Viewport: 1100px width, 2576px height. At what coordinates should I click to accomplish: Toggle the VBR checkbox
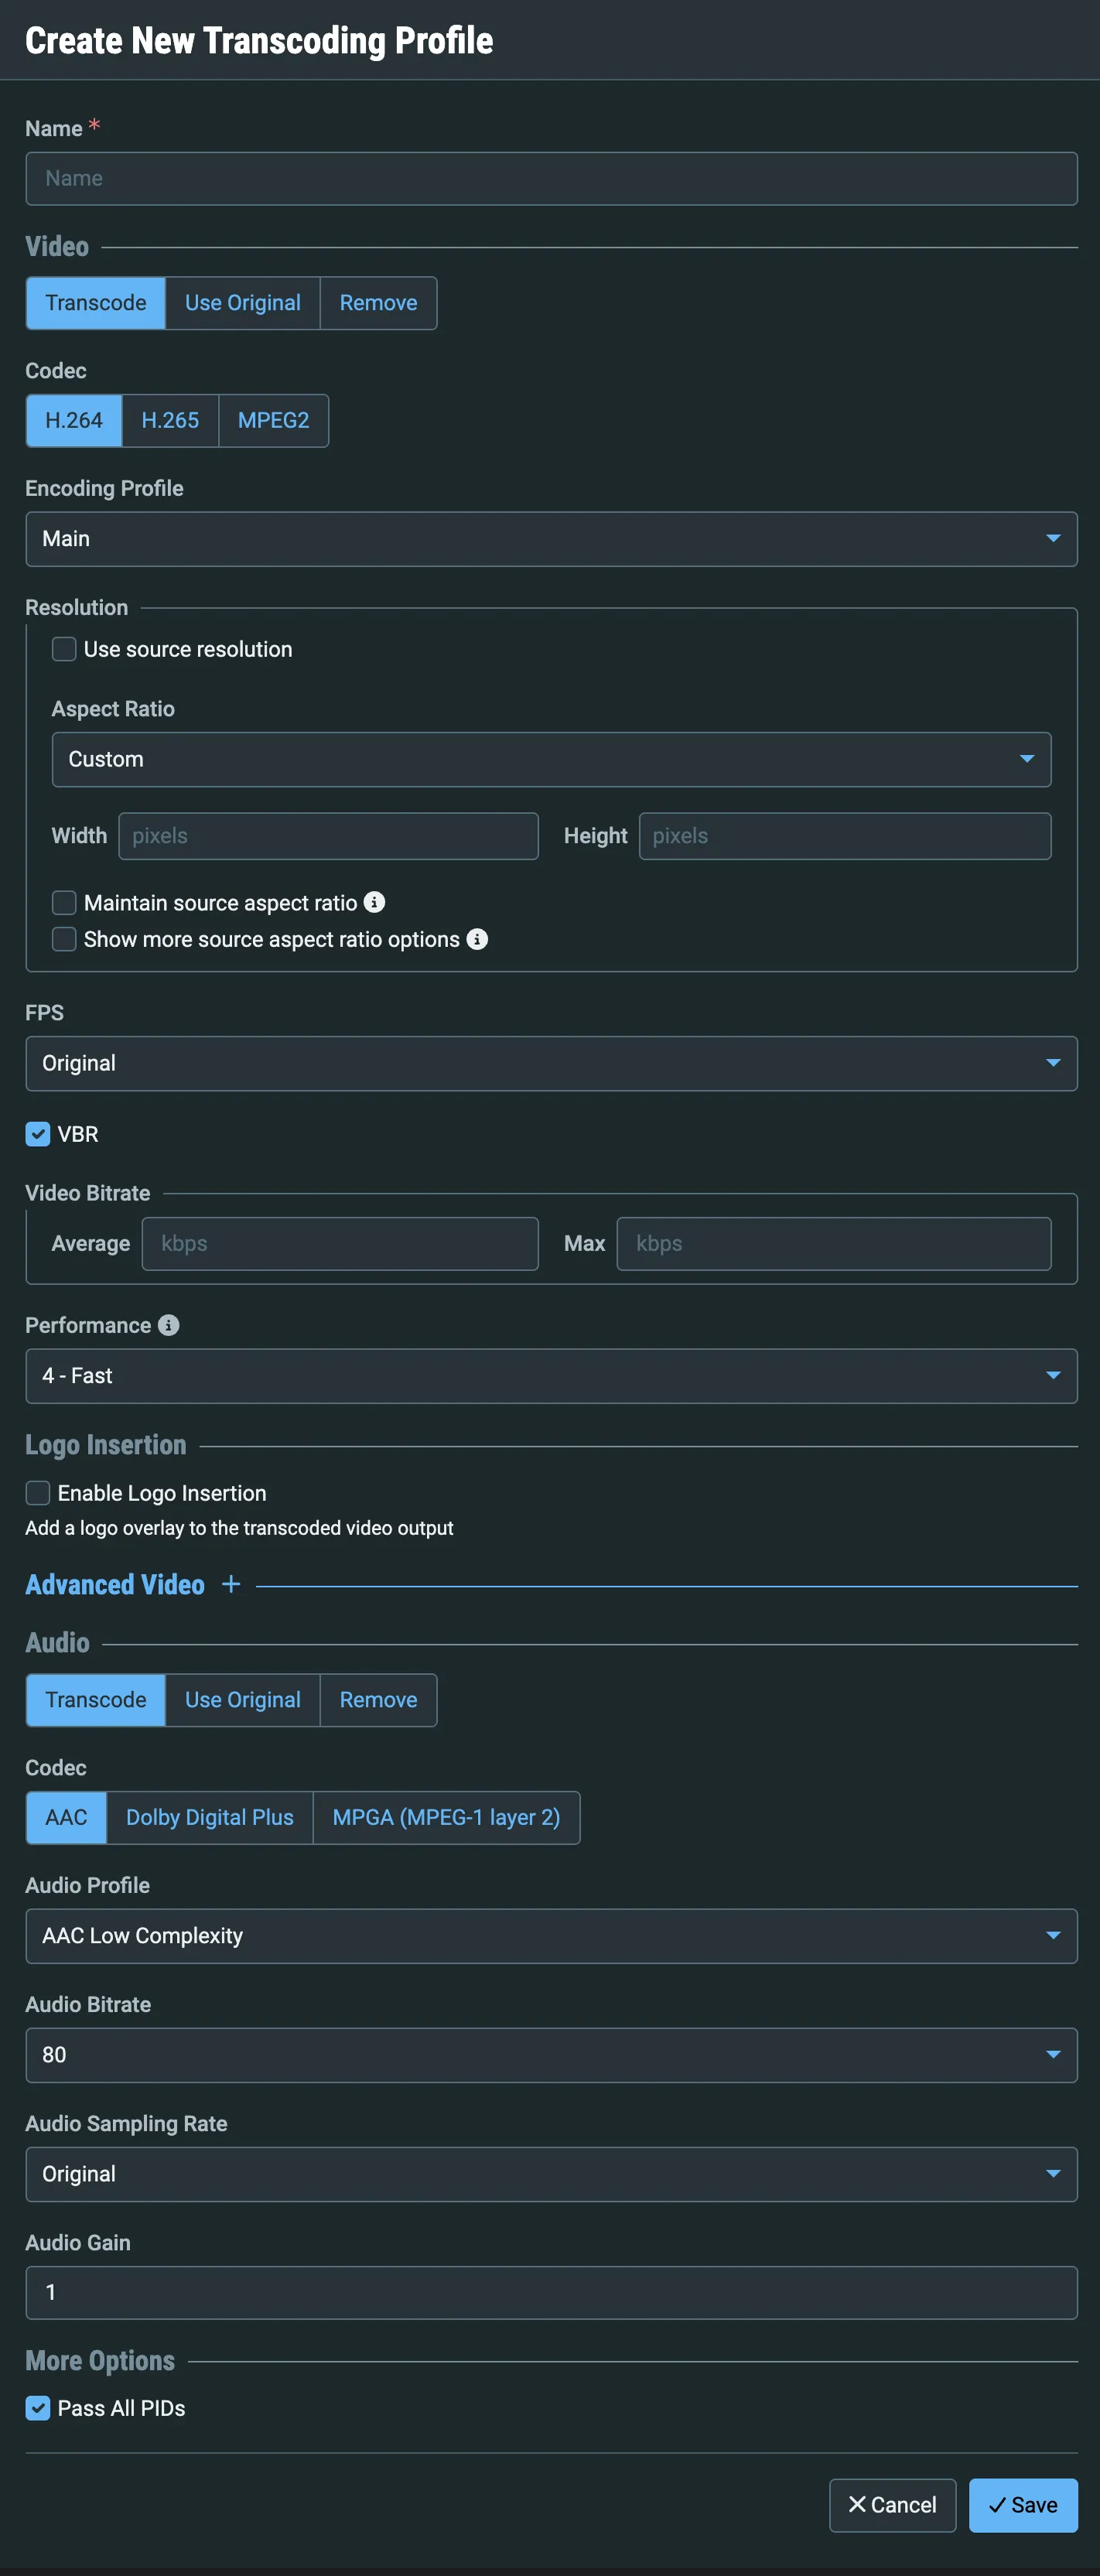(38, 1134)
